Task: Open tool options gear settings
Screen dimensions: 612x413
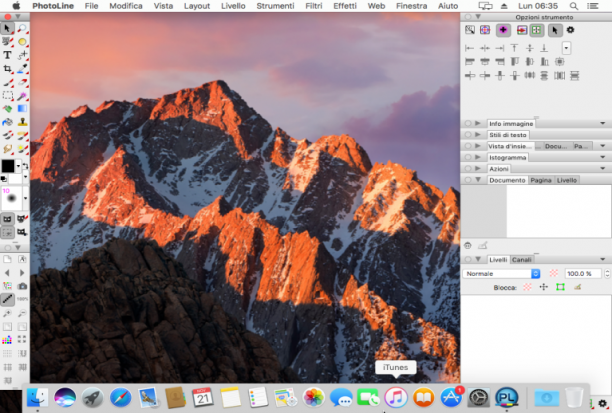Action: pyautogui.click(x=570, y=30)
